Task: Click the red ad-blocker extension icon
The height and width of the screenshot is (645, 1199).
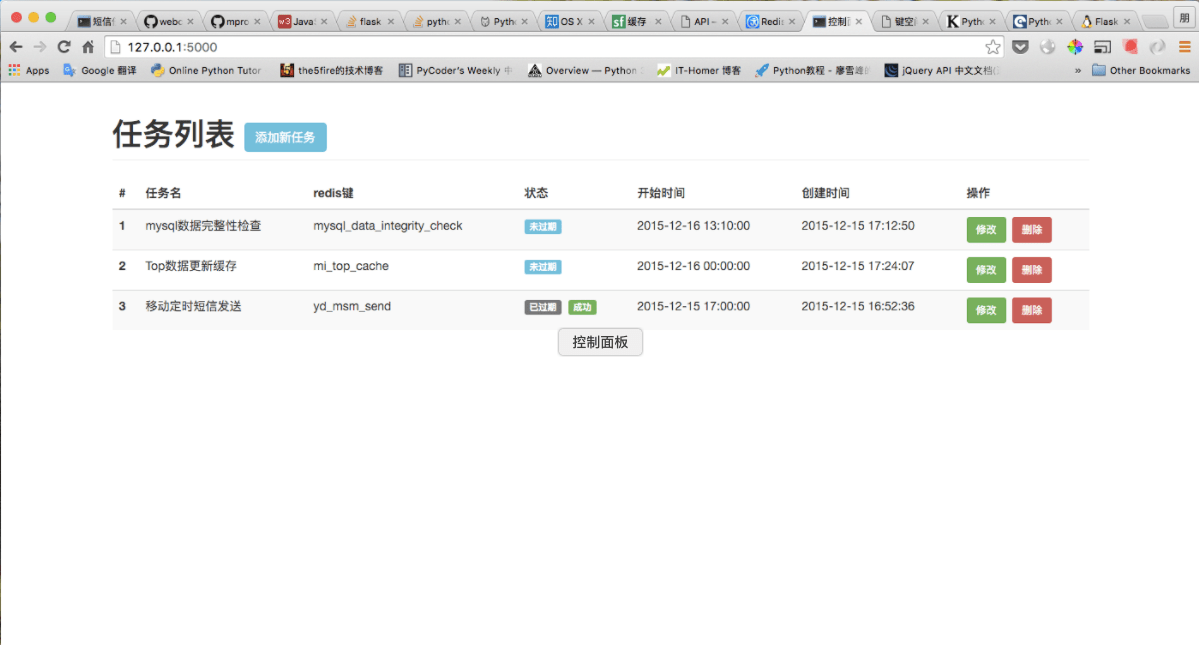Action: pos(1128,46)
